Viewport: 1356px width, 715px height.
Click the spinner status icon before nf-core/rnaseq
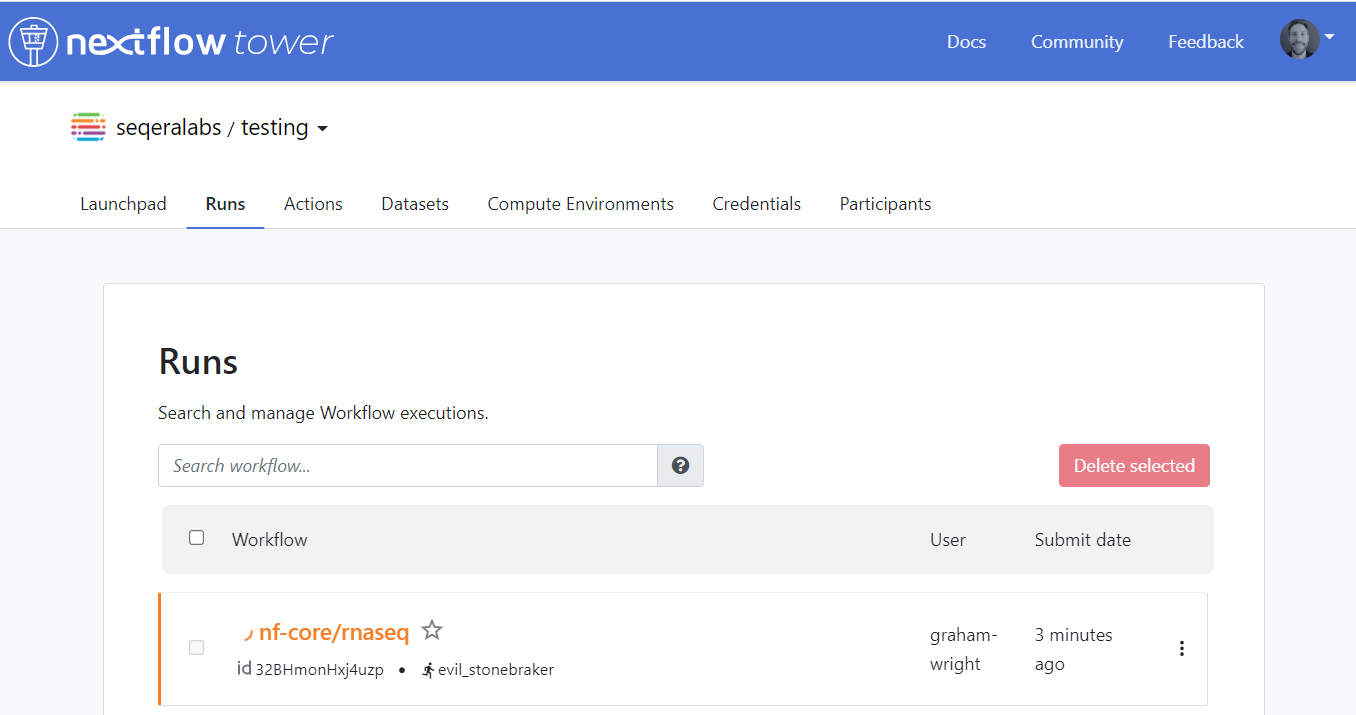[x=248, y=633]
